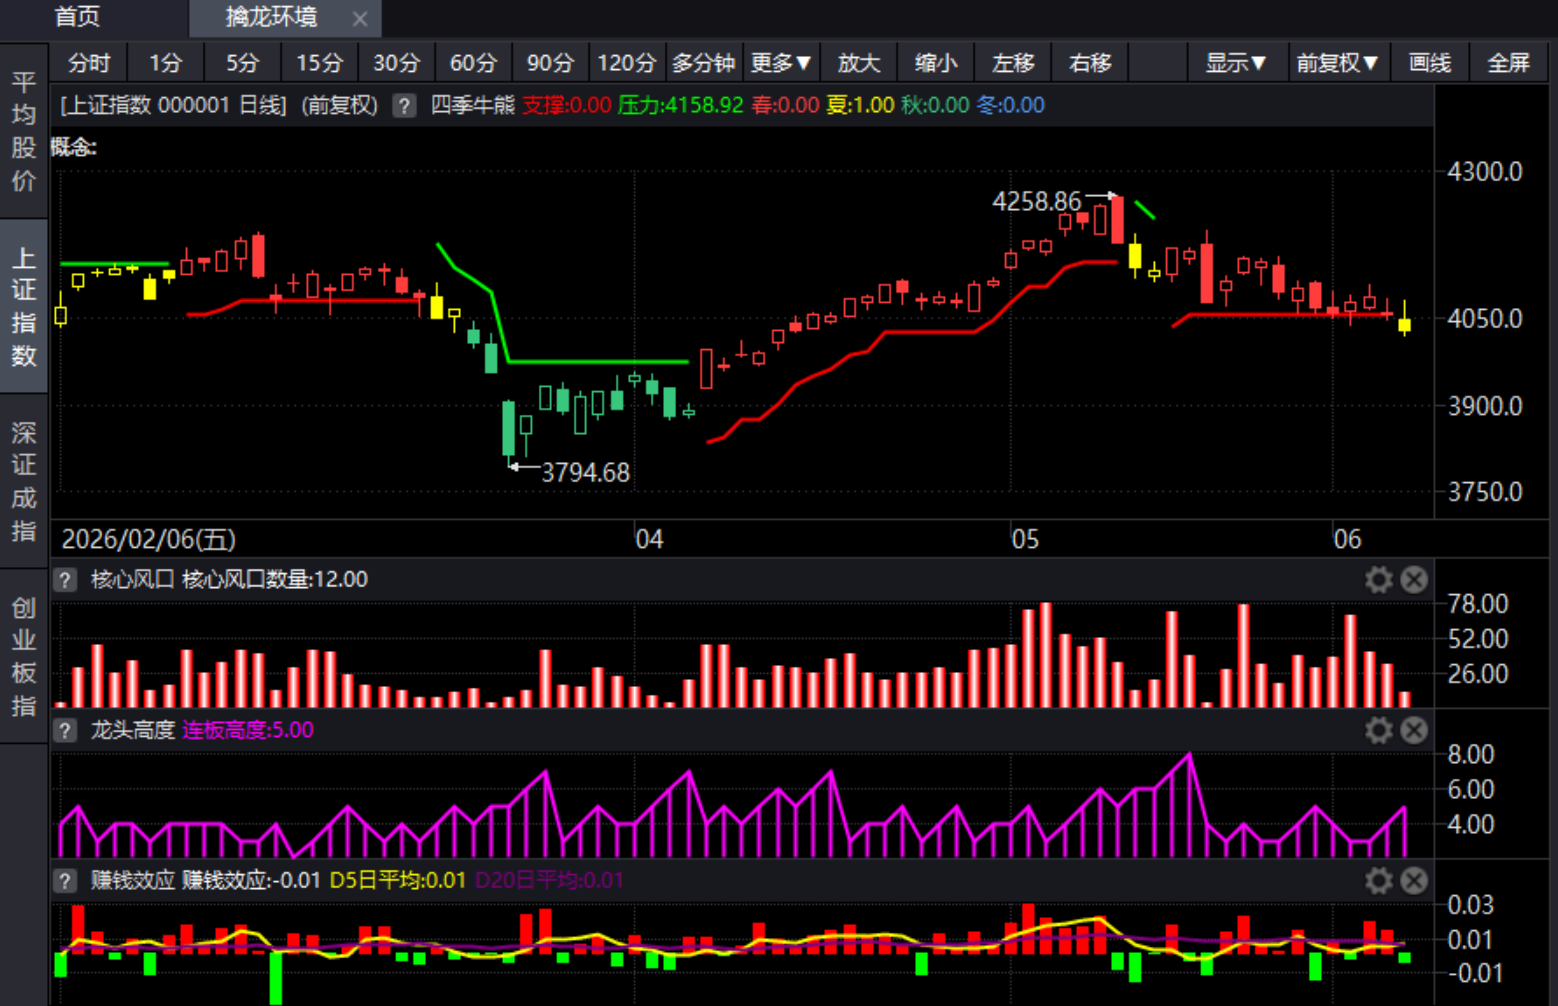
Task: Open settings gear of 核心风口 panel
Action: pos(1379,580)
